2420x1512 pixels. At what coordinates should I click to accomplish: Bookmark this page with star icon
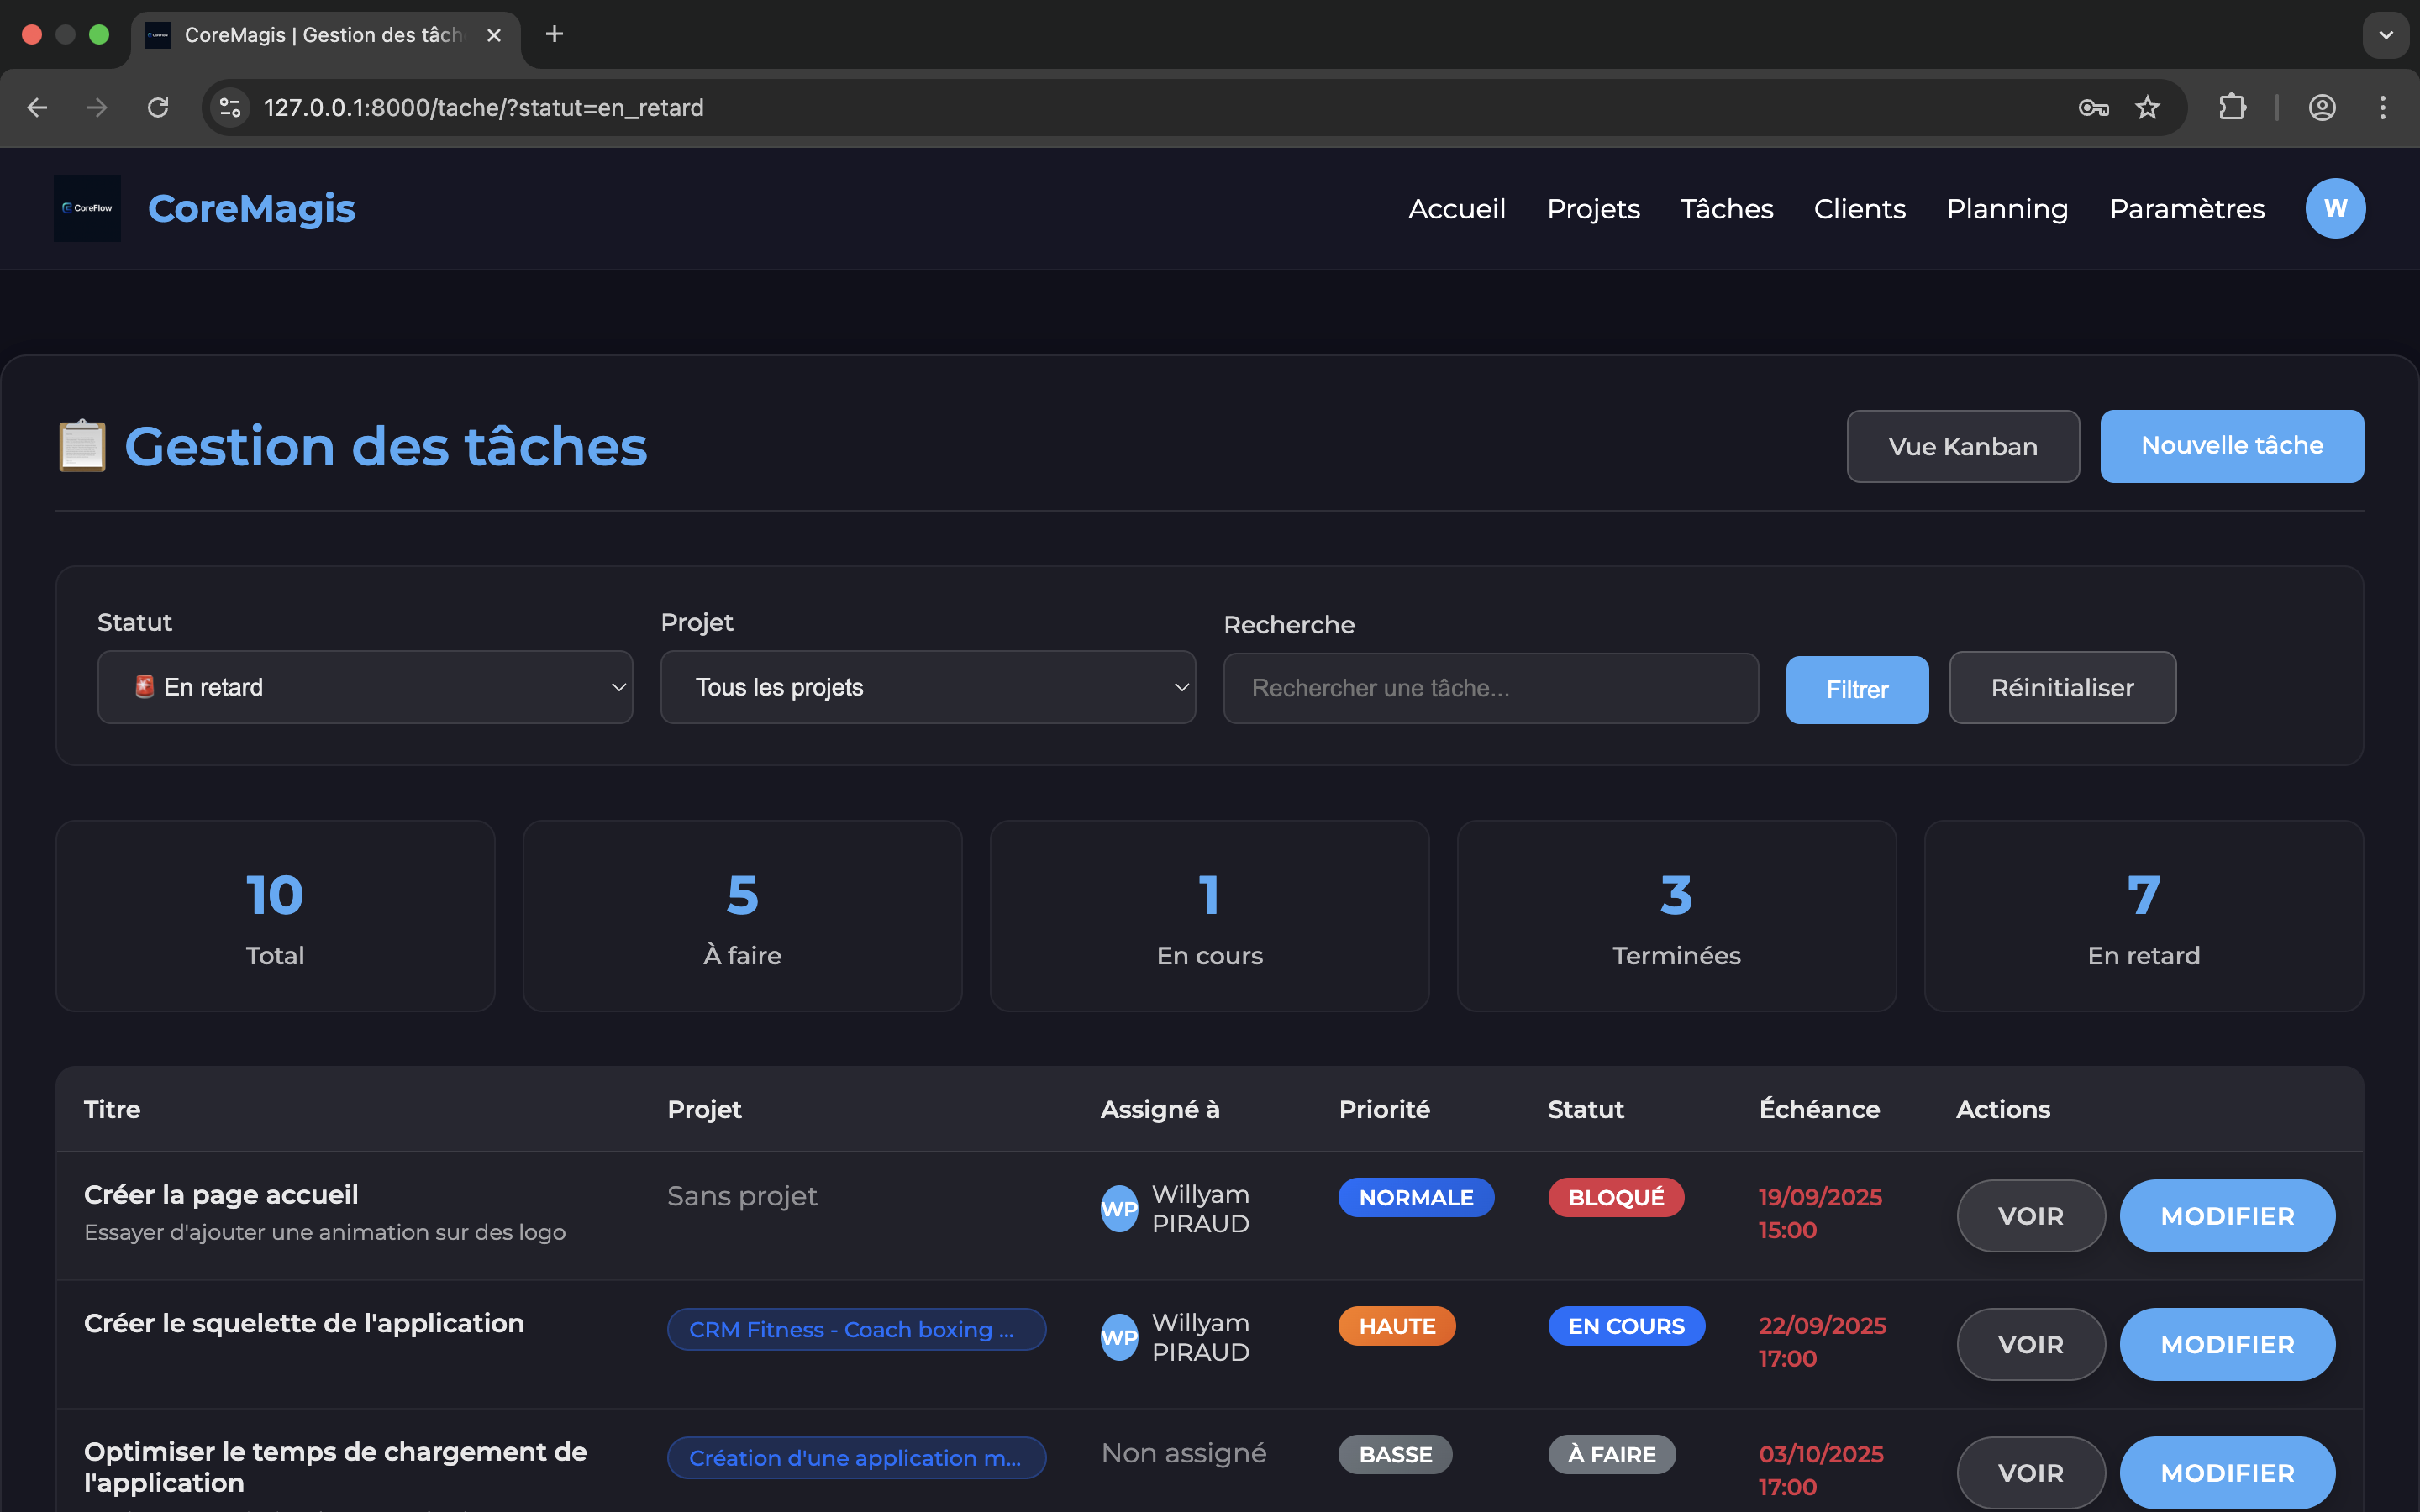tap(2147, 107)
